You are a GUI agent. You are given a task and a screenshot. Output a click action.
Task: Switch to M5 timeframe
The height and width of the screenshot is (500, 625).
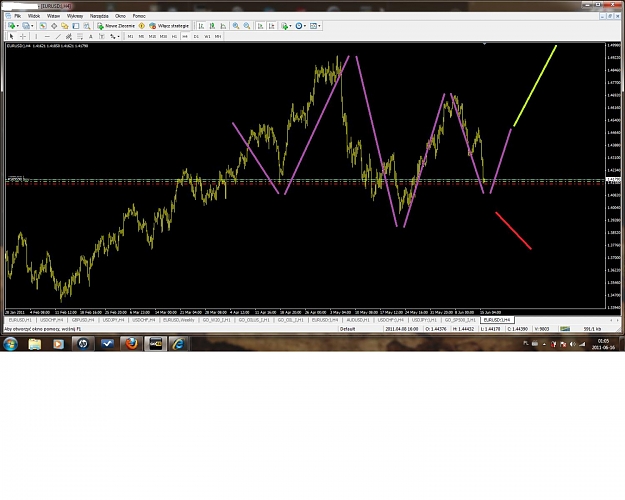coord(141,36)
